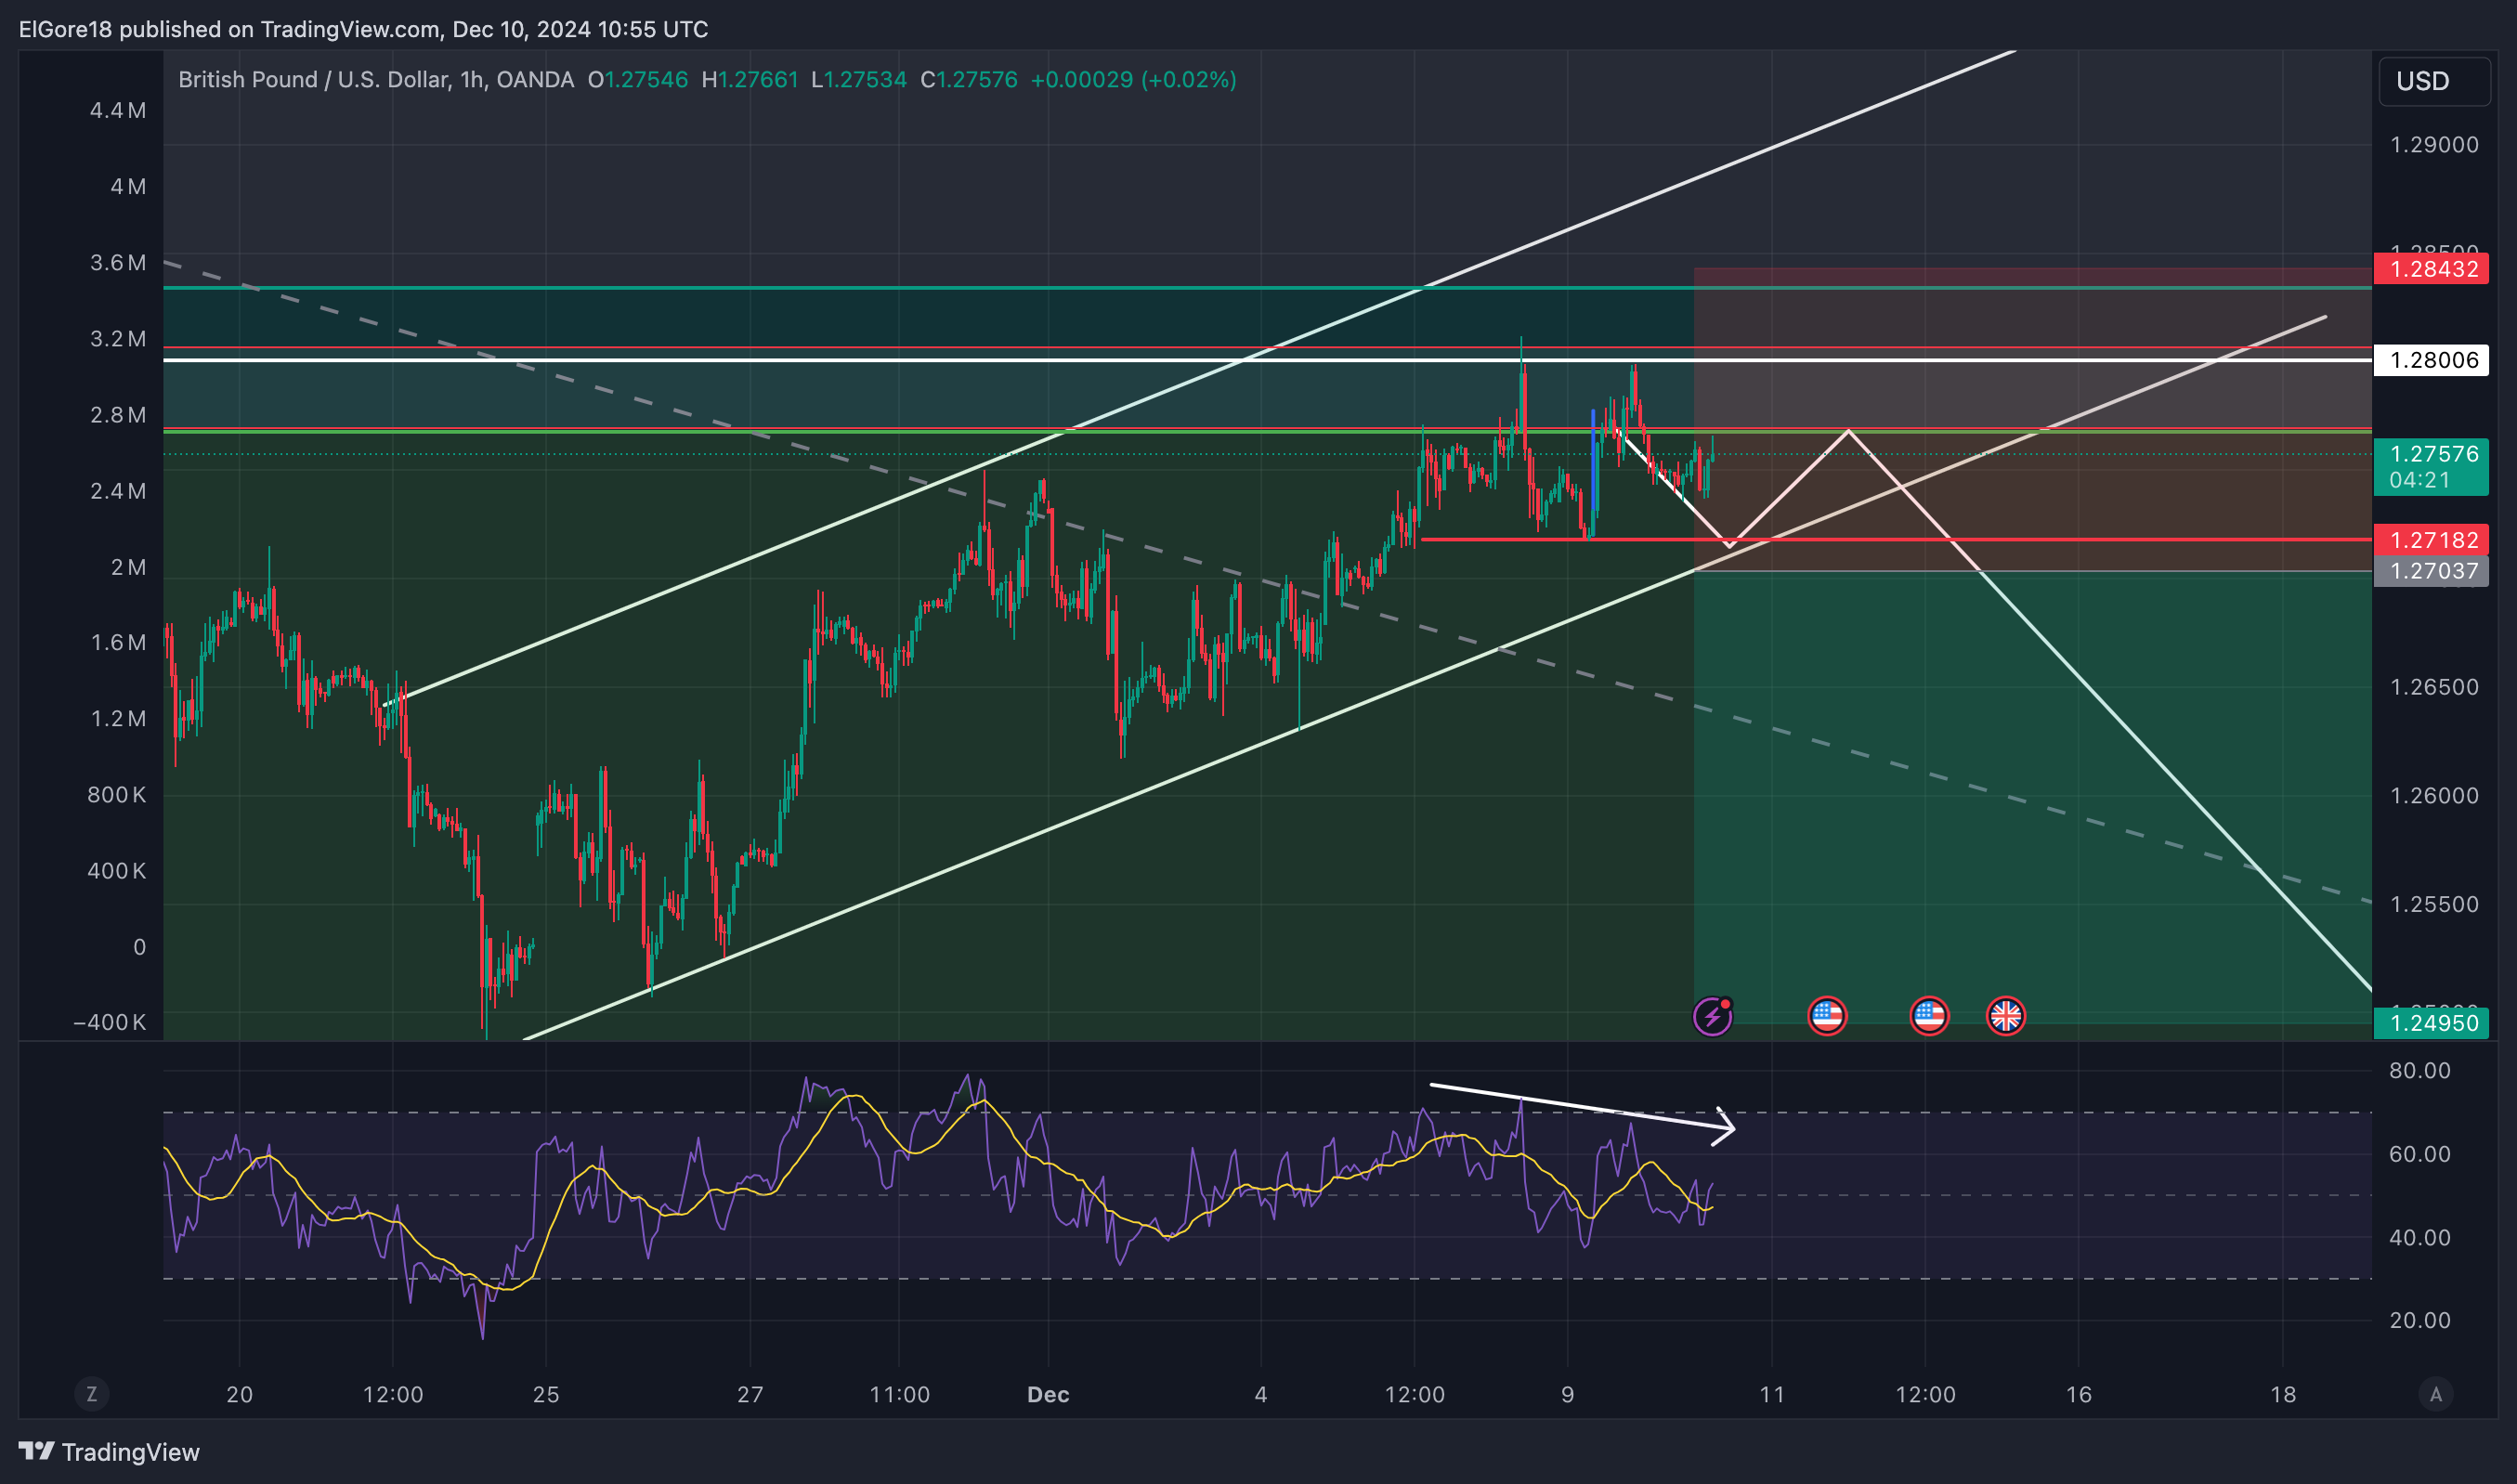The image size is (2517, 1484).
Task: Click the ElGore18 published header text
Action: [363, 29]
